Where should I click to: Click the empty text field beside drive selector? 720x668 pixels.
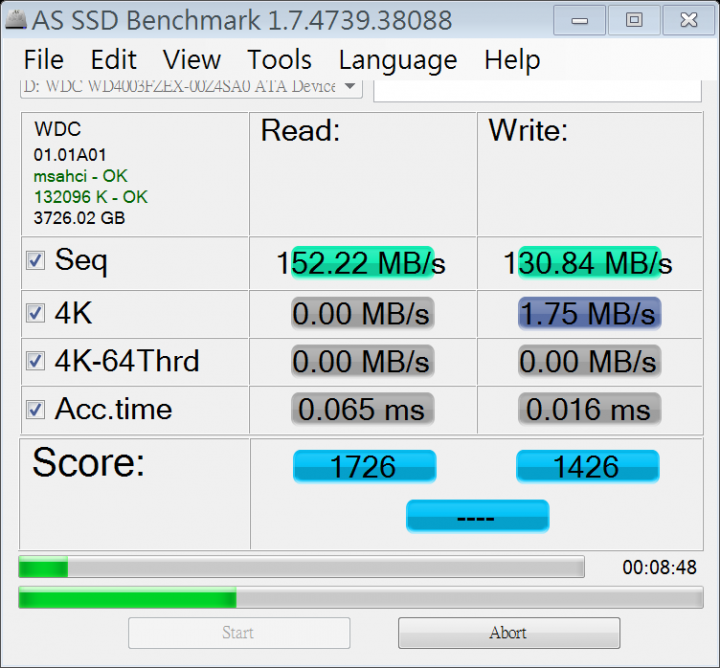coord(537,90)
